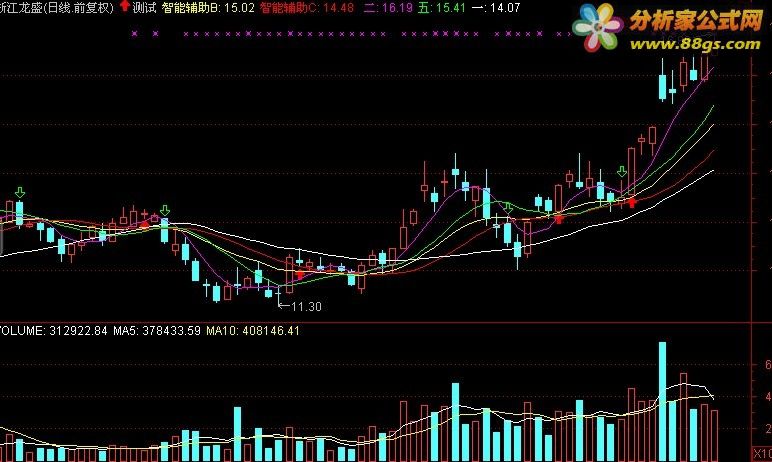Click the red up arrow signal farthest right
Screen dimensions: 772x462
point(633,202)
